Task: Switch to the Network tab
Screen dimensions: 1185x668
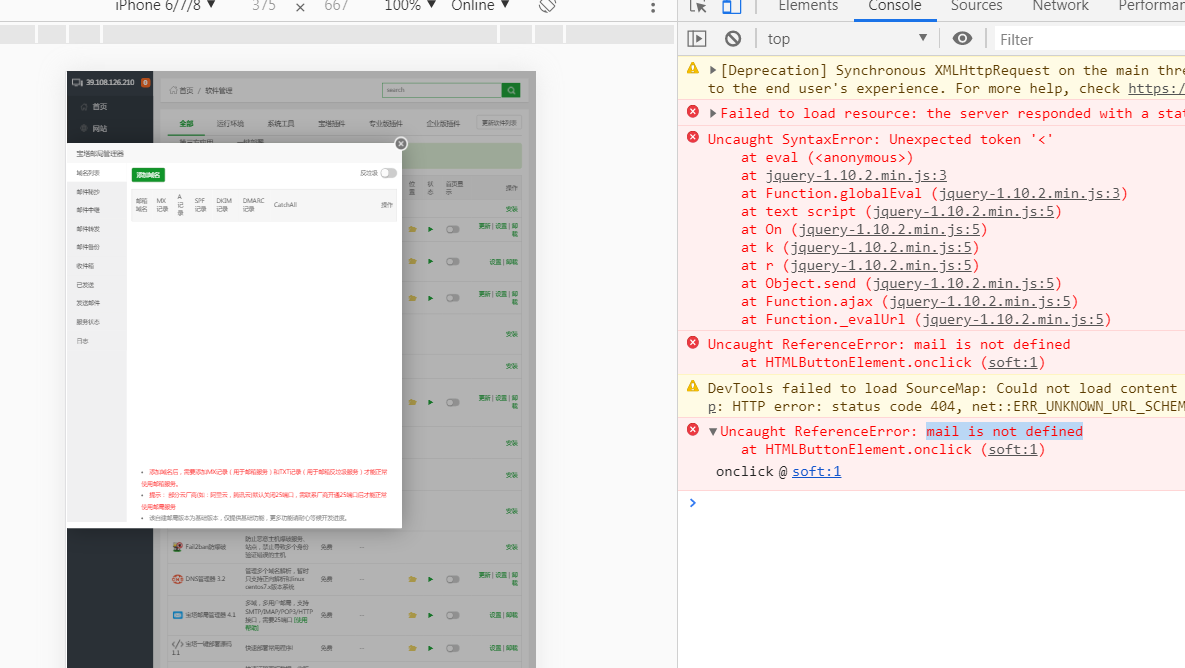Action: (x=1060, y=6)
